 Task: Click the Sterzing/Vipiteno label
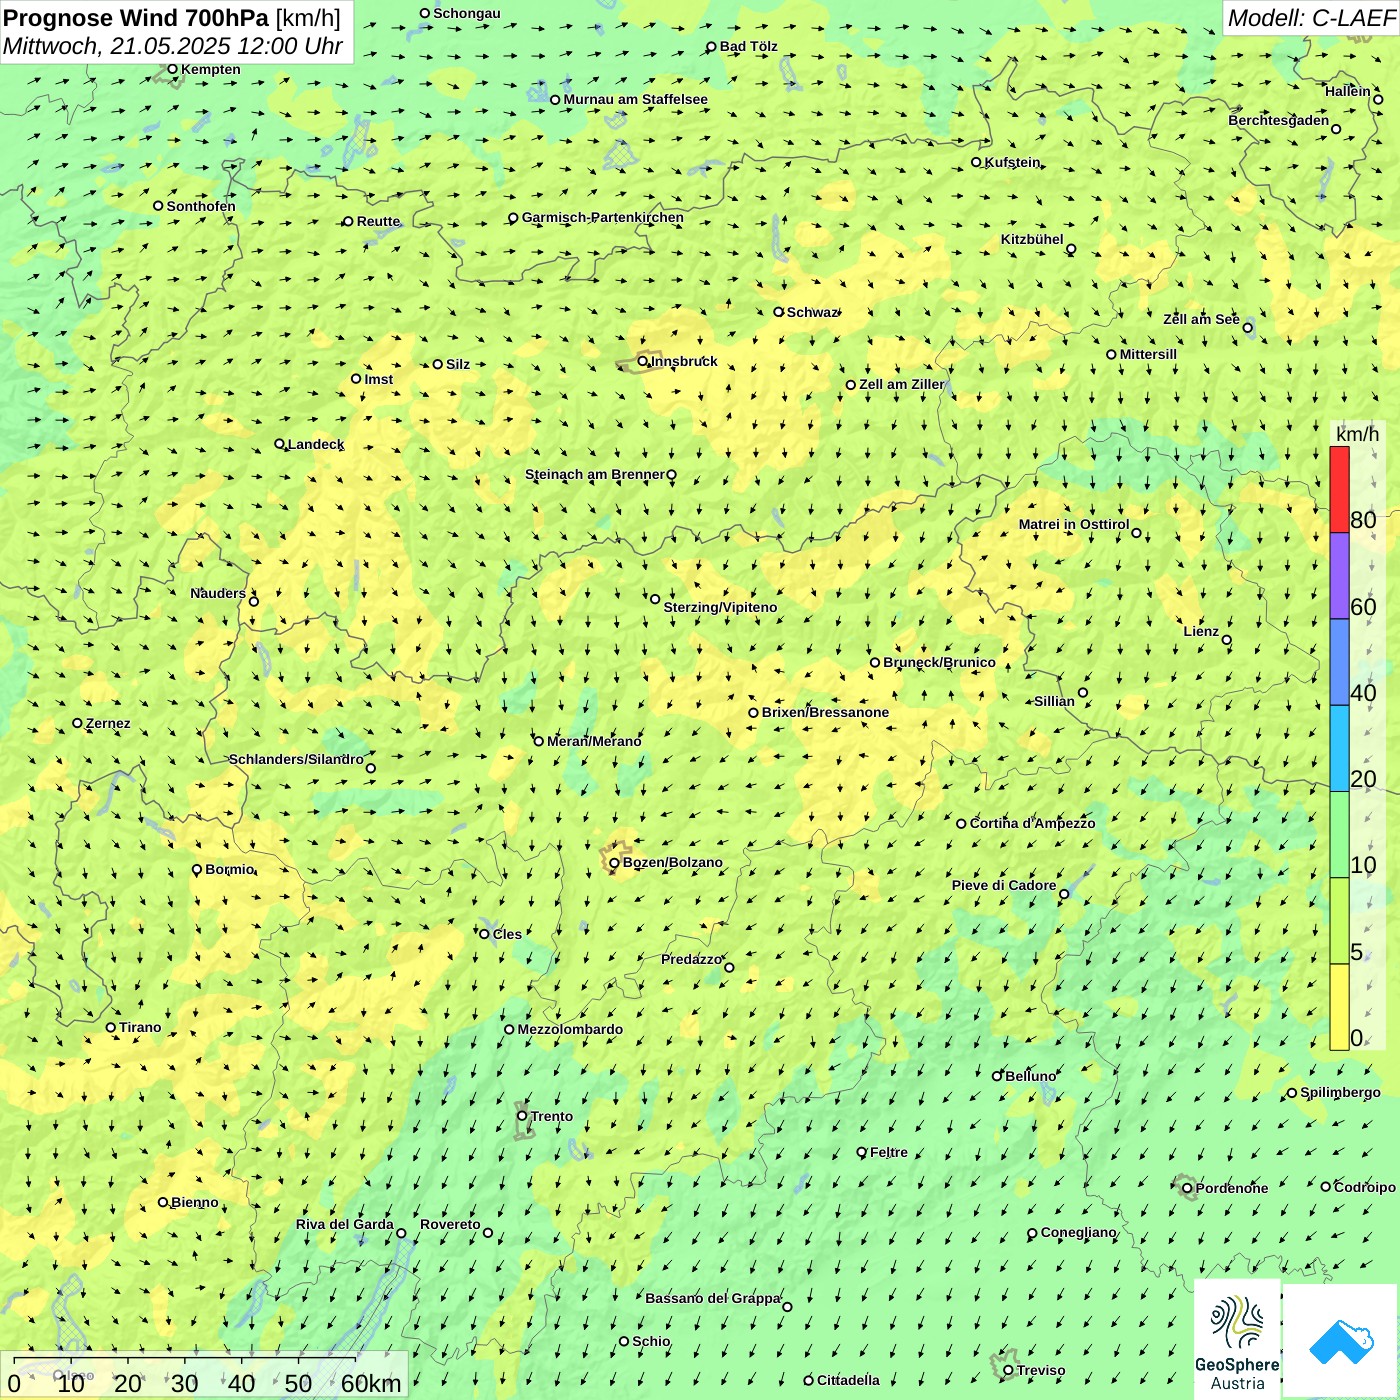(x=720, y=607)
